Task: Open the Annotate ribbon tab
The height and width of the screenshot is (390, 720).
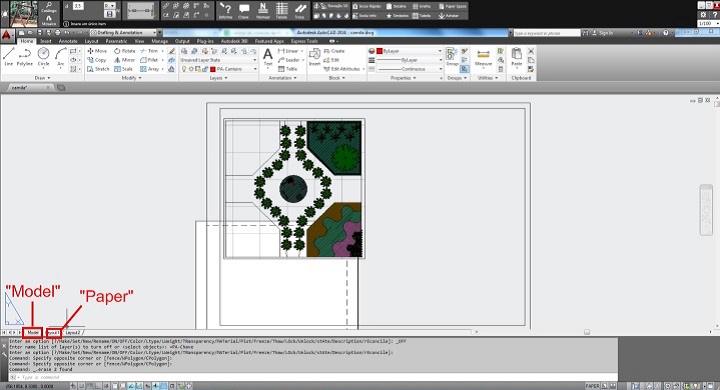Action: (x=68, y=41)
